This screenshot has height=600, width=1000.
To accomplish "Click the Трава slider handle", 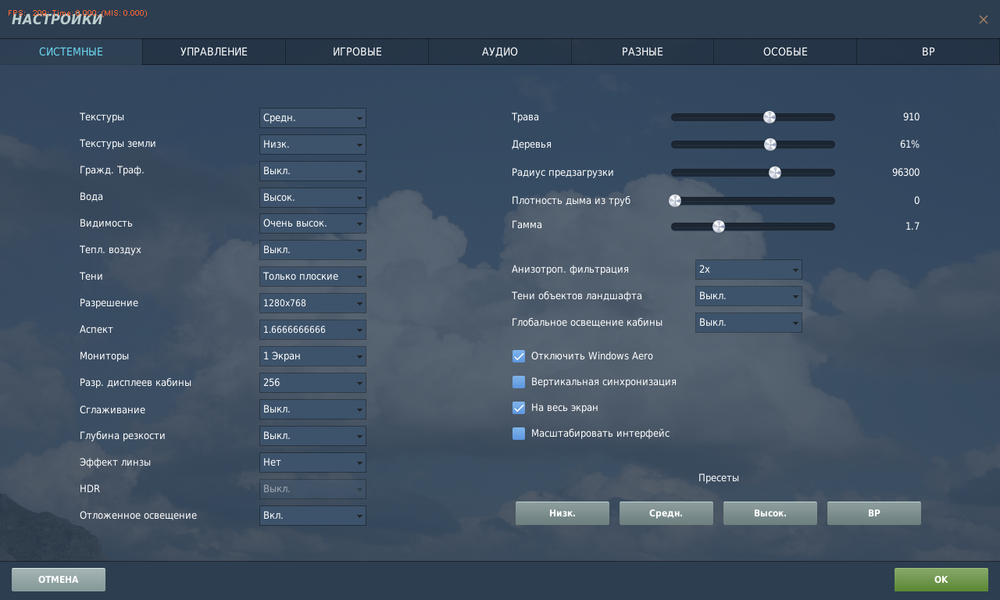I will click(x=770, y=117).
